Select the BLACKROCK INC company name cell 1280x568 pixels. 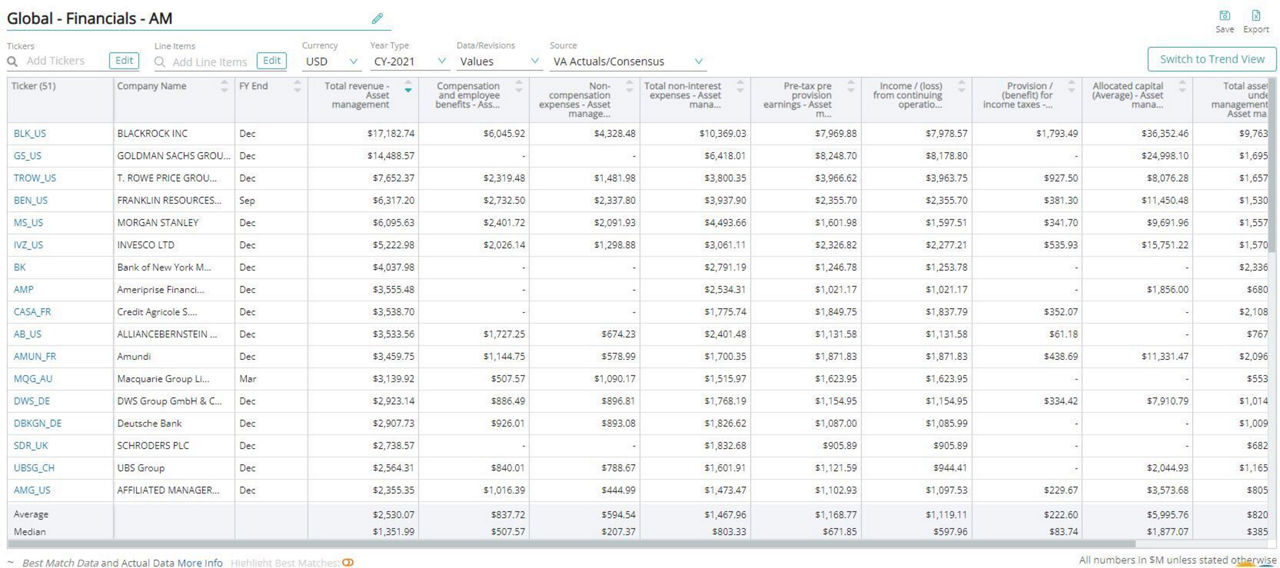click(x=173, y=133)
